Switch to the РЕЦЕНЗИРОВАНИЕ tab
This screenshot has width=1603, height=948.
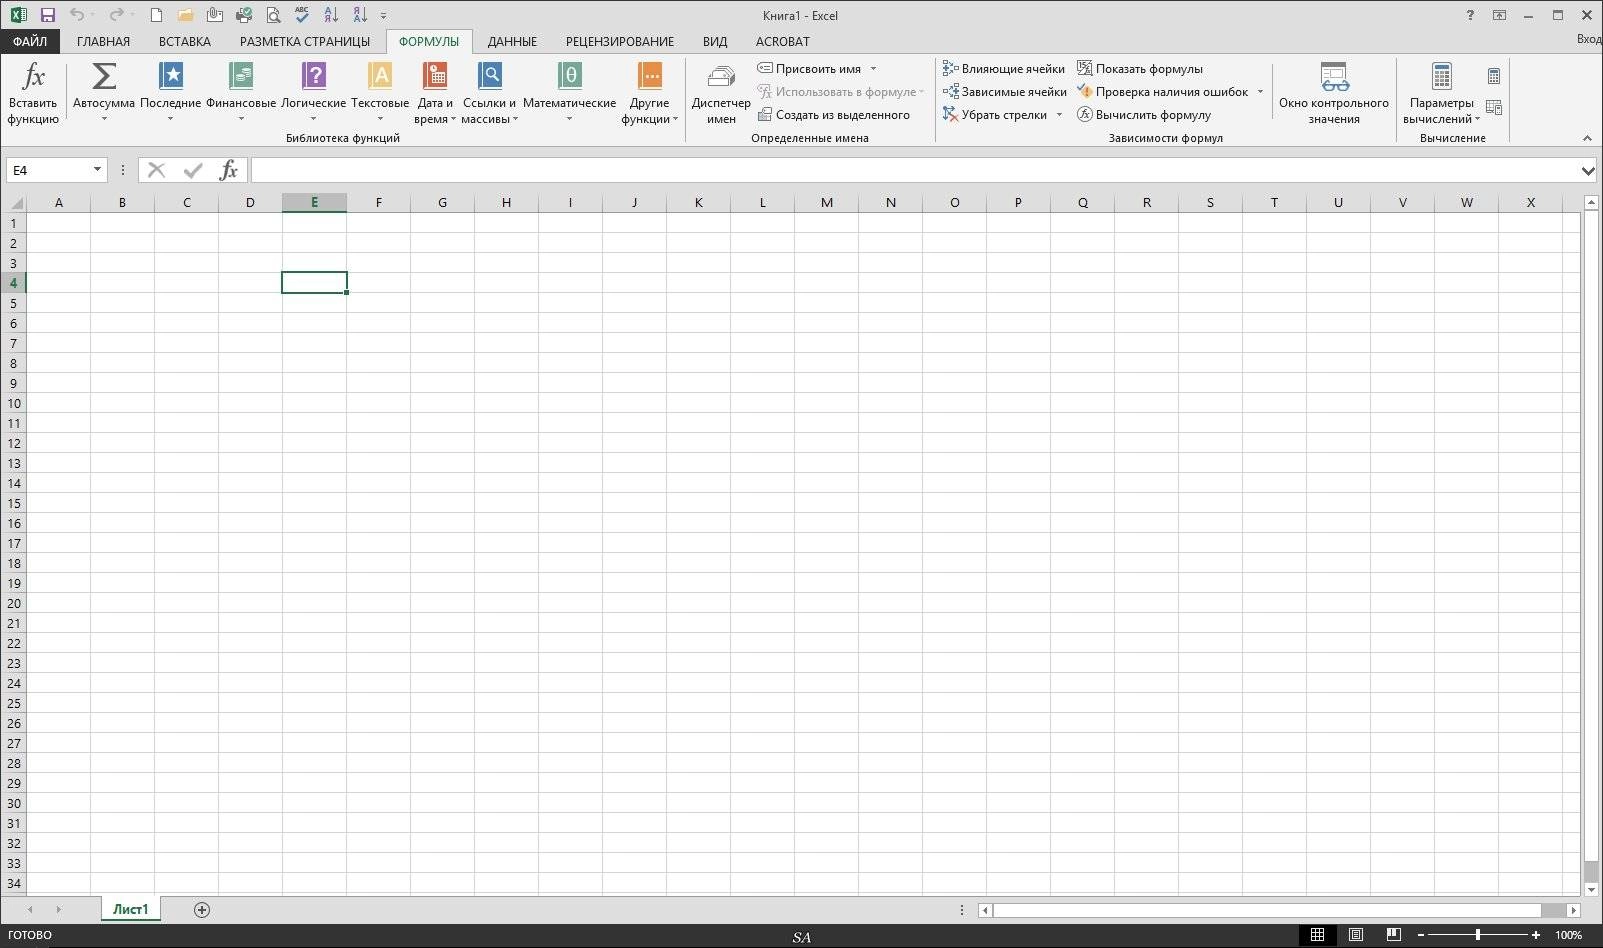click(x=620, y=42)
